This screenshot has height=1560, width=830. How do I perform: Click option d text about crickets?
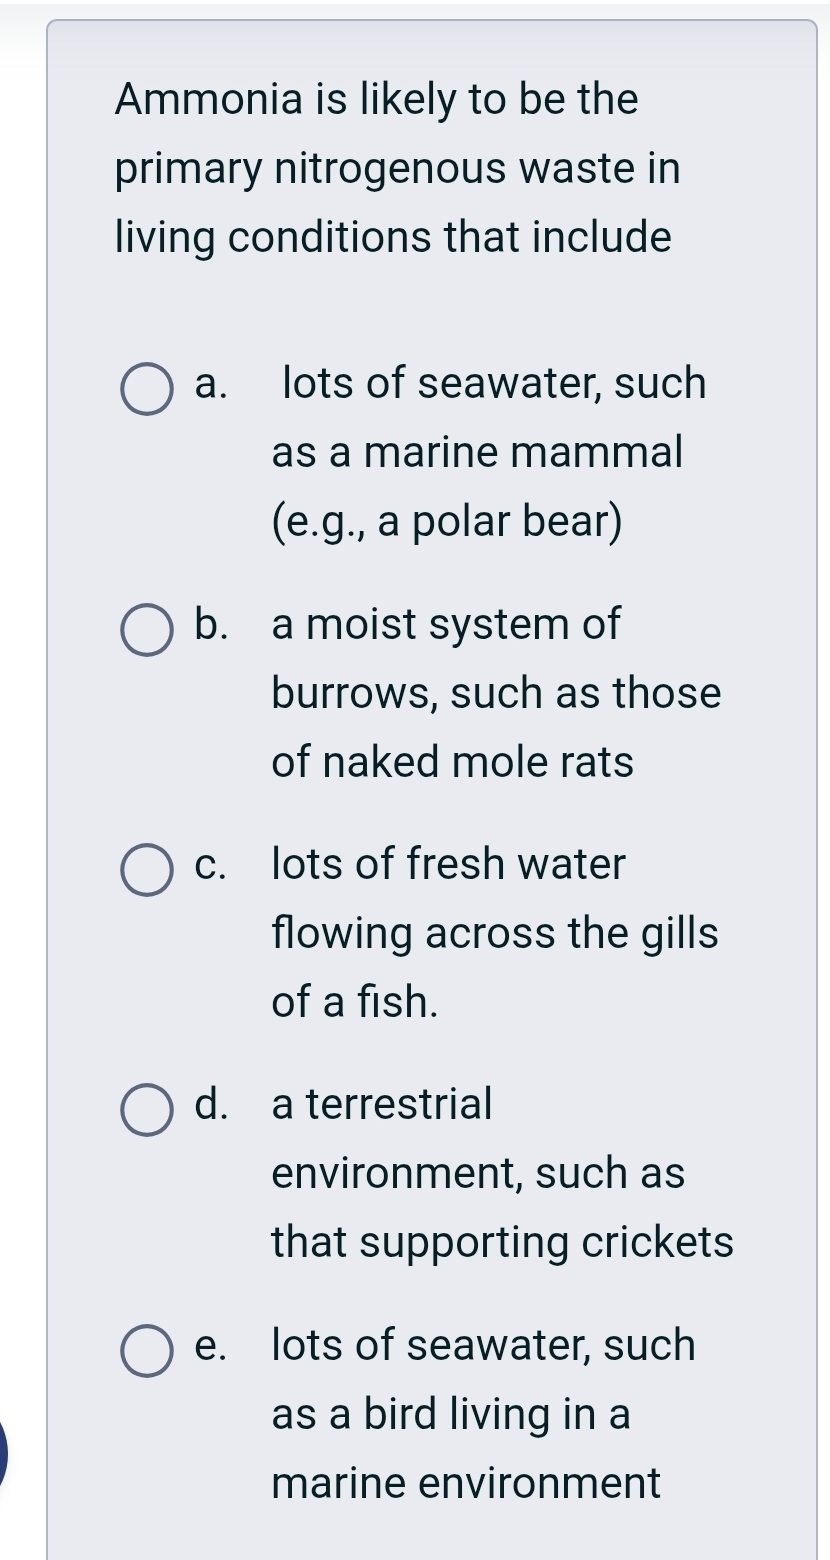[490, 1173]
